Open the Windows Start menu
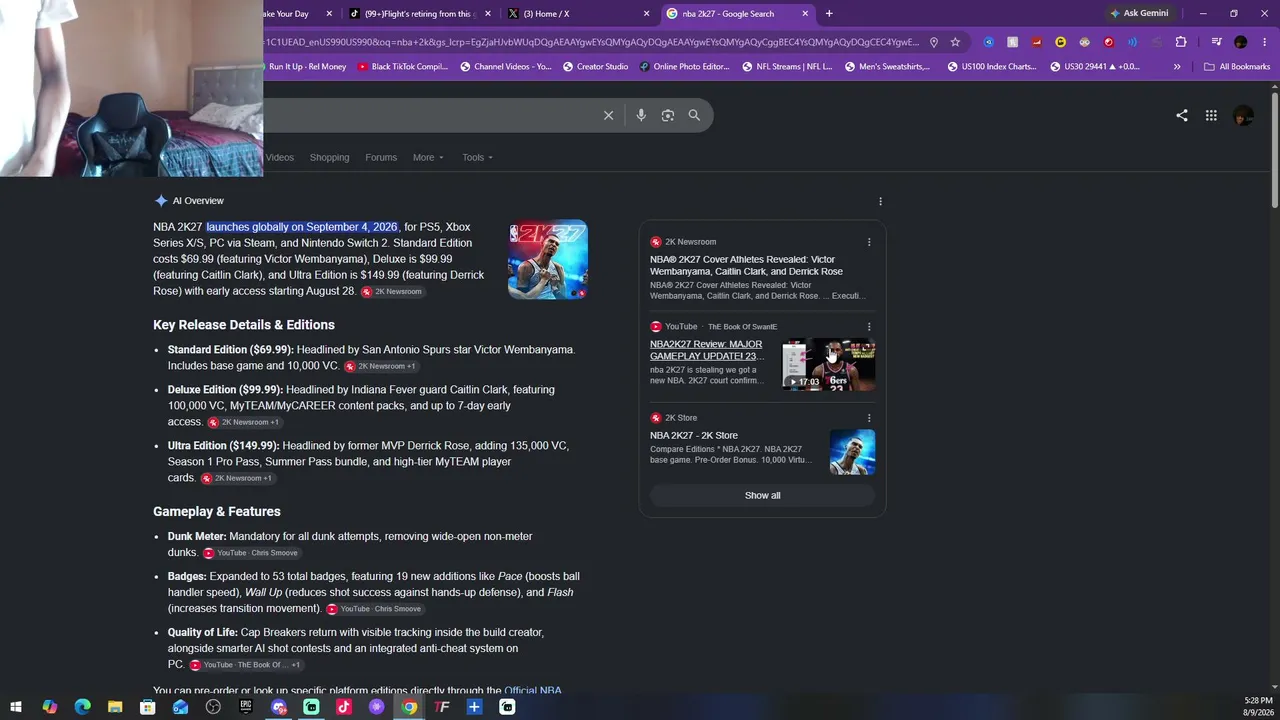Image resolution: width=1280 pixels, height=720 pixels. pos(16,707)
